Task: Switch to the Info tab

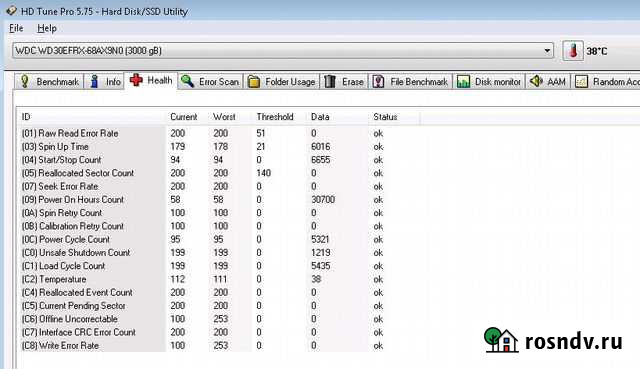Action: click(x=104, y=81)
